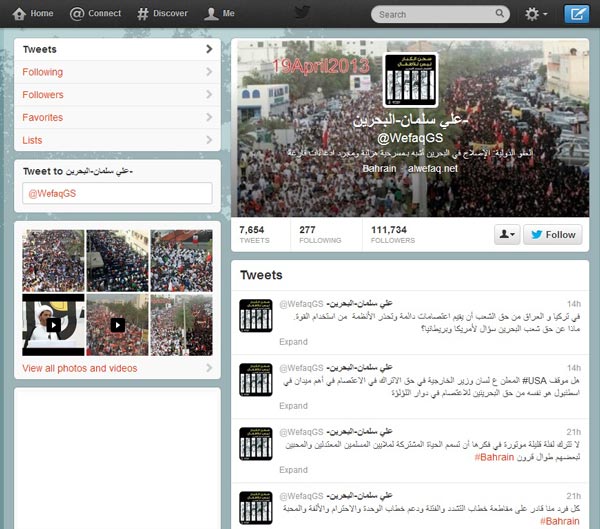Expand the first tweet posted 14h ago
600x529 pixels.
[x=293, y=342]
